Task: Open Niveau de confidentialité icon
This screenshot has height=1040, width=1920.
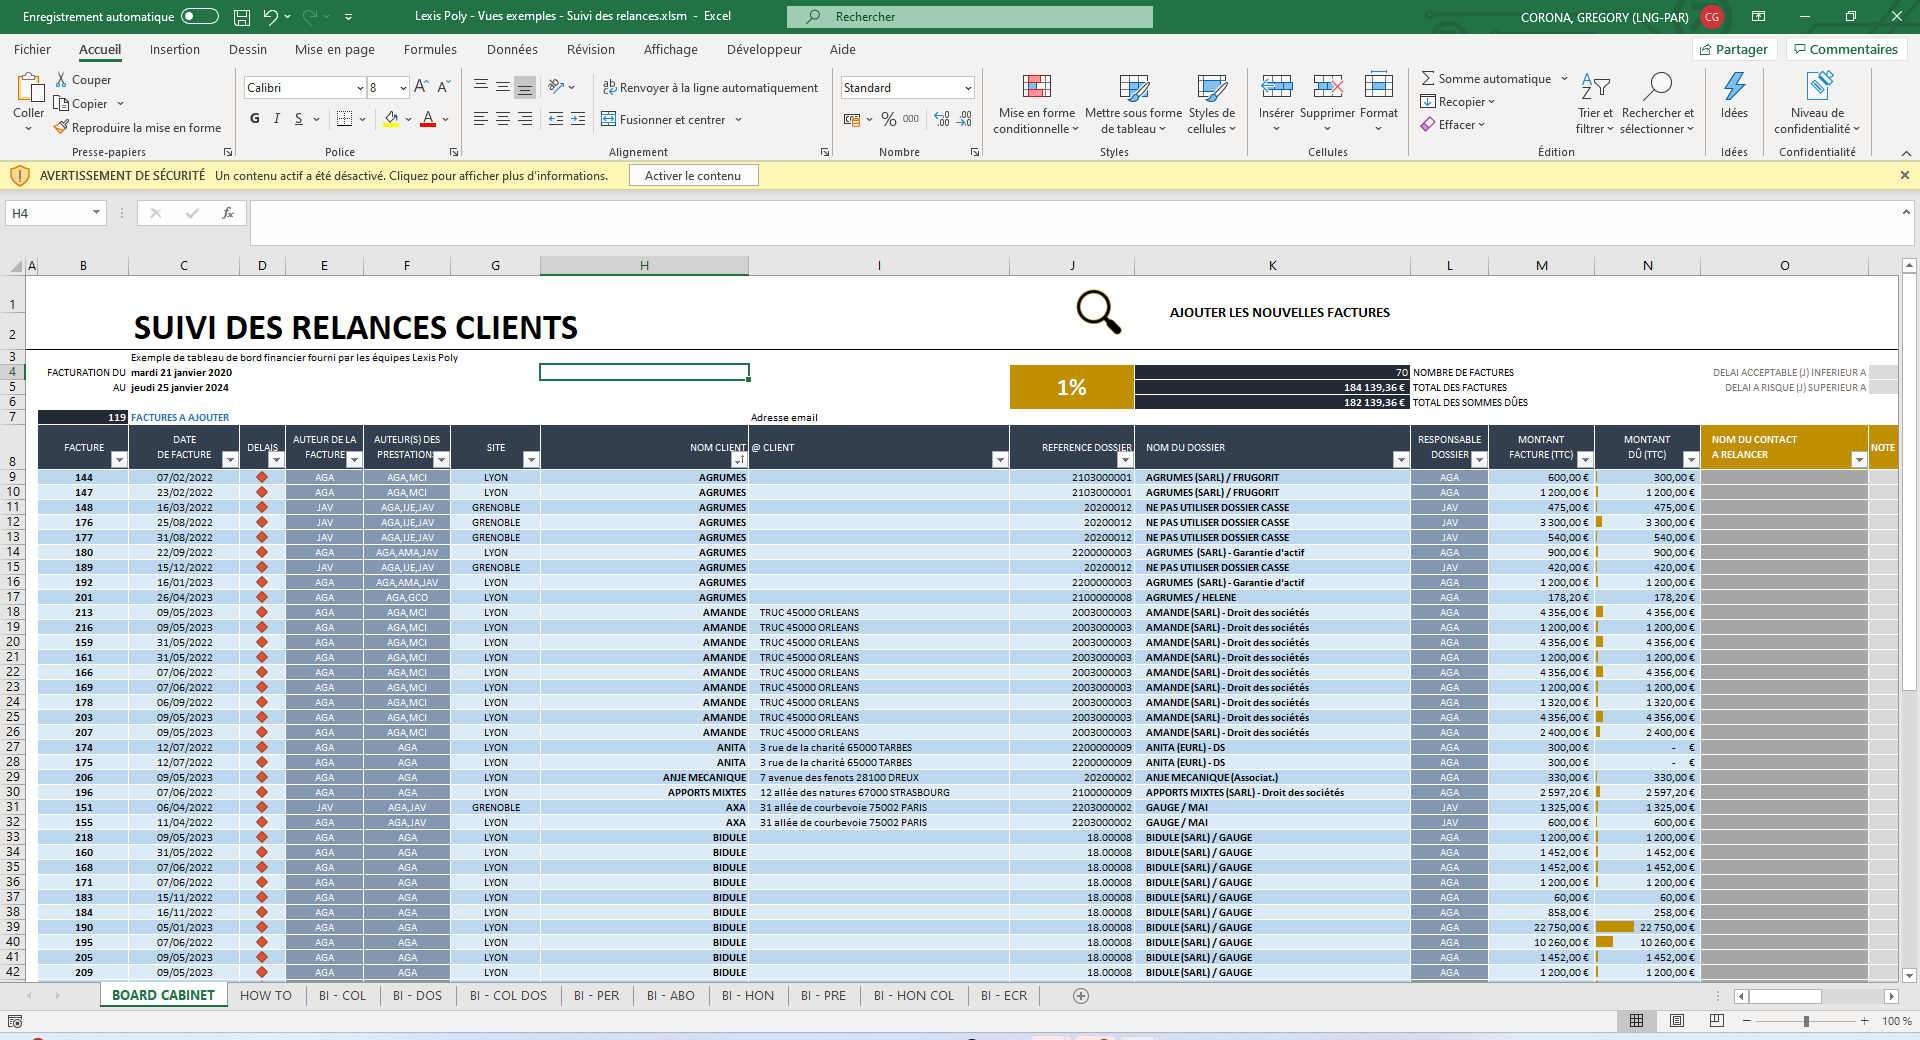Action: (x=1819, y=87)
